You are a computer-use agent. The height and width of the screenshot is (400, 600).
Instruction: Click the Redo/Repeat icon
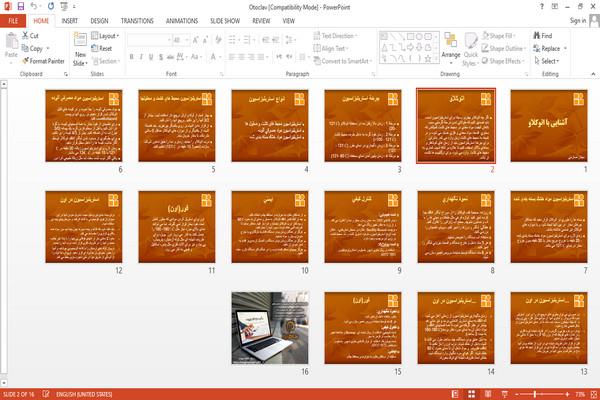51,6
